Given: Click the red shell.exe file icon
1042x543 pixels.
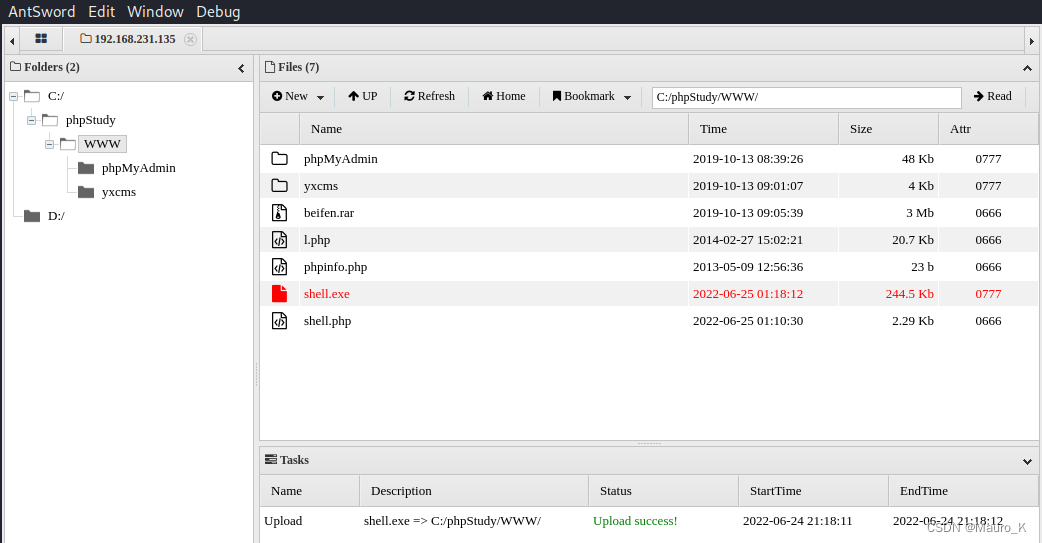Looking at the screenshot, I should point(280,294).
